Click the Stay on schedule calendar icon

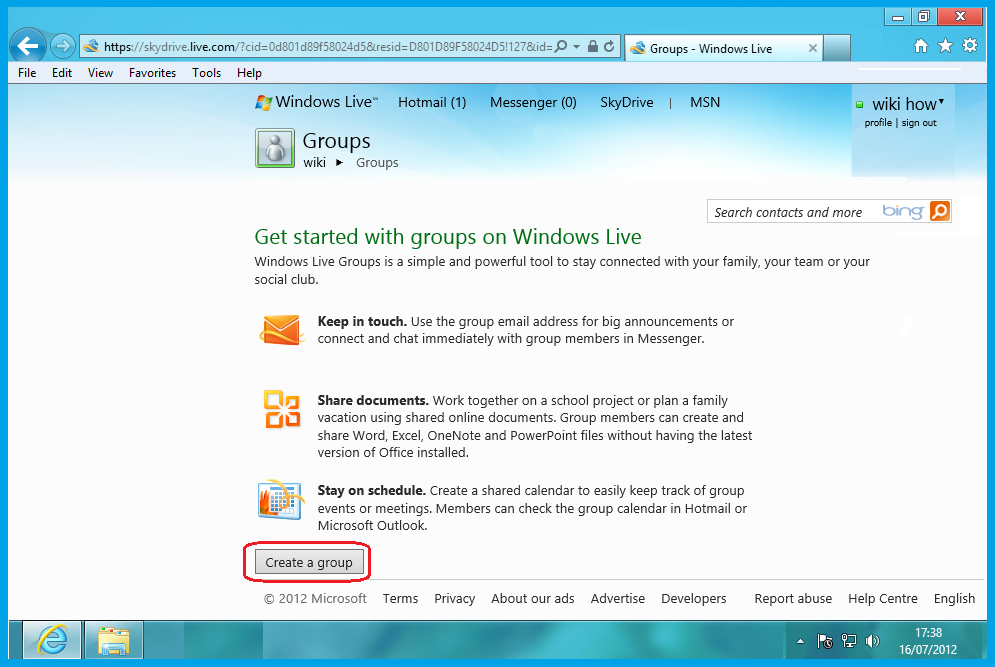tap(280, 500)
